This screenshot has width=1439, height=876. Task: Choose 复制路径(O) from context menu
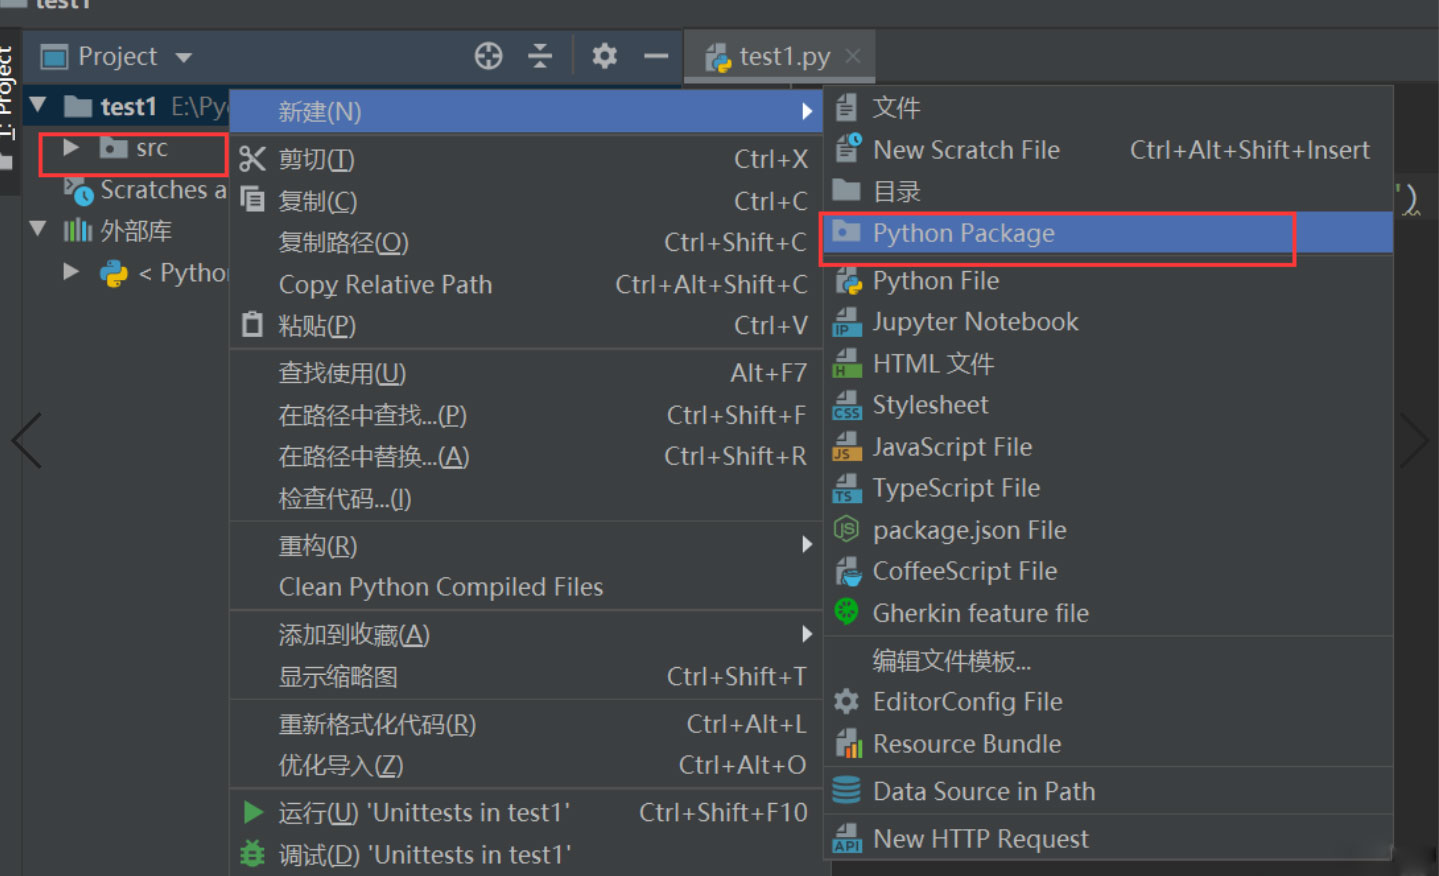click(x=526, y=242)
